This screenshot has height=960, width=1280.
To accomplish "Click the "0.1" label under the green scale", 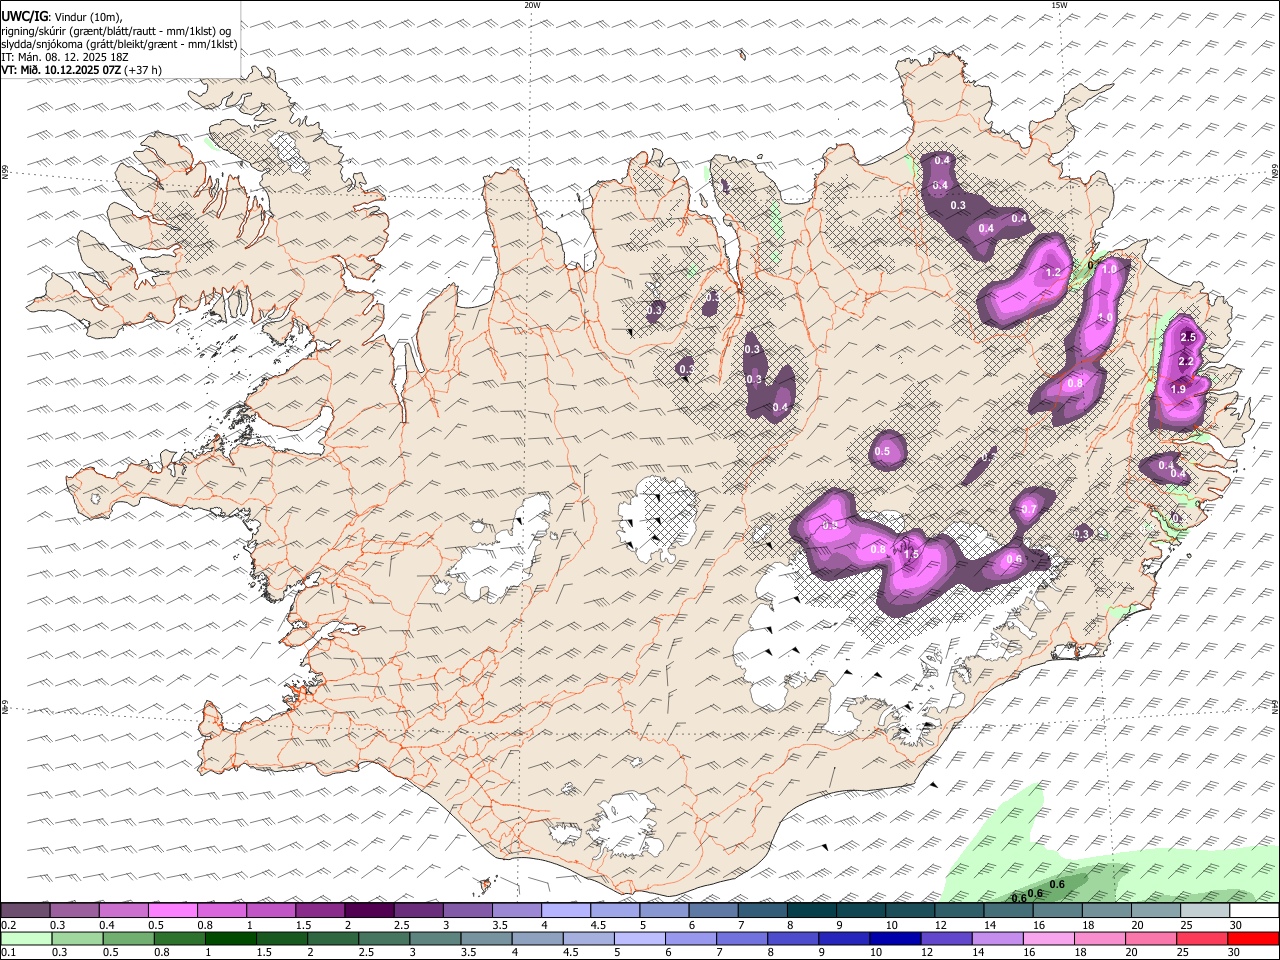I will click(x=7, y=953).
